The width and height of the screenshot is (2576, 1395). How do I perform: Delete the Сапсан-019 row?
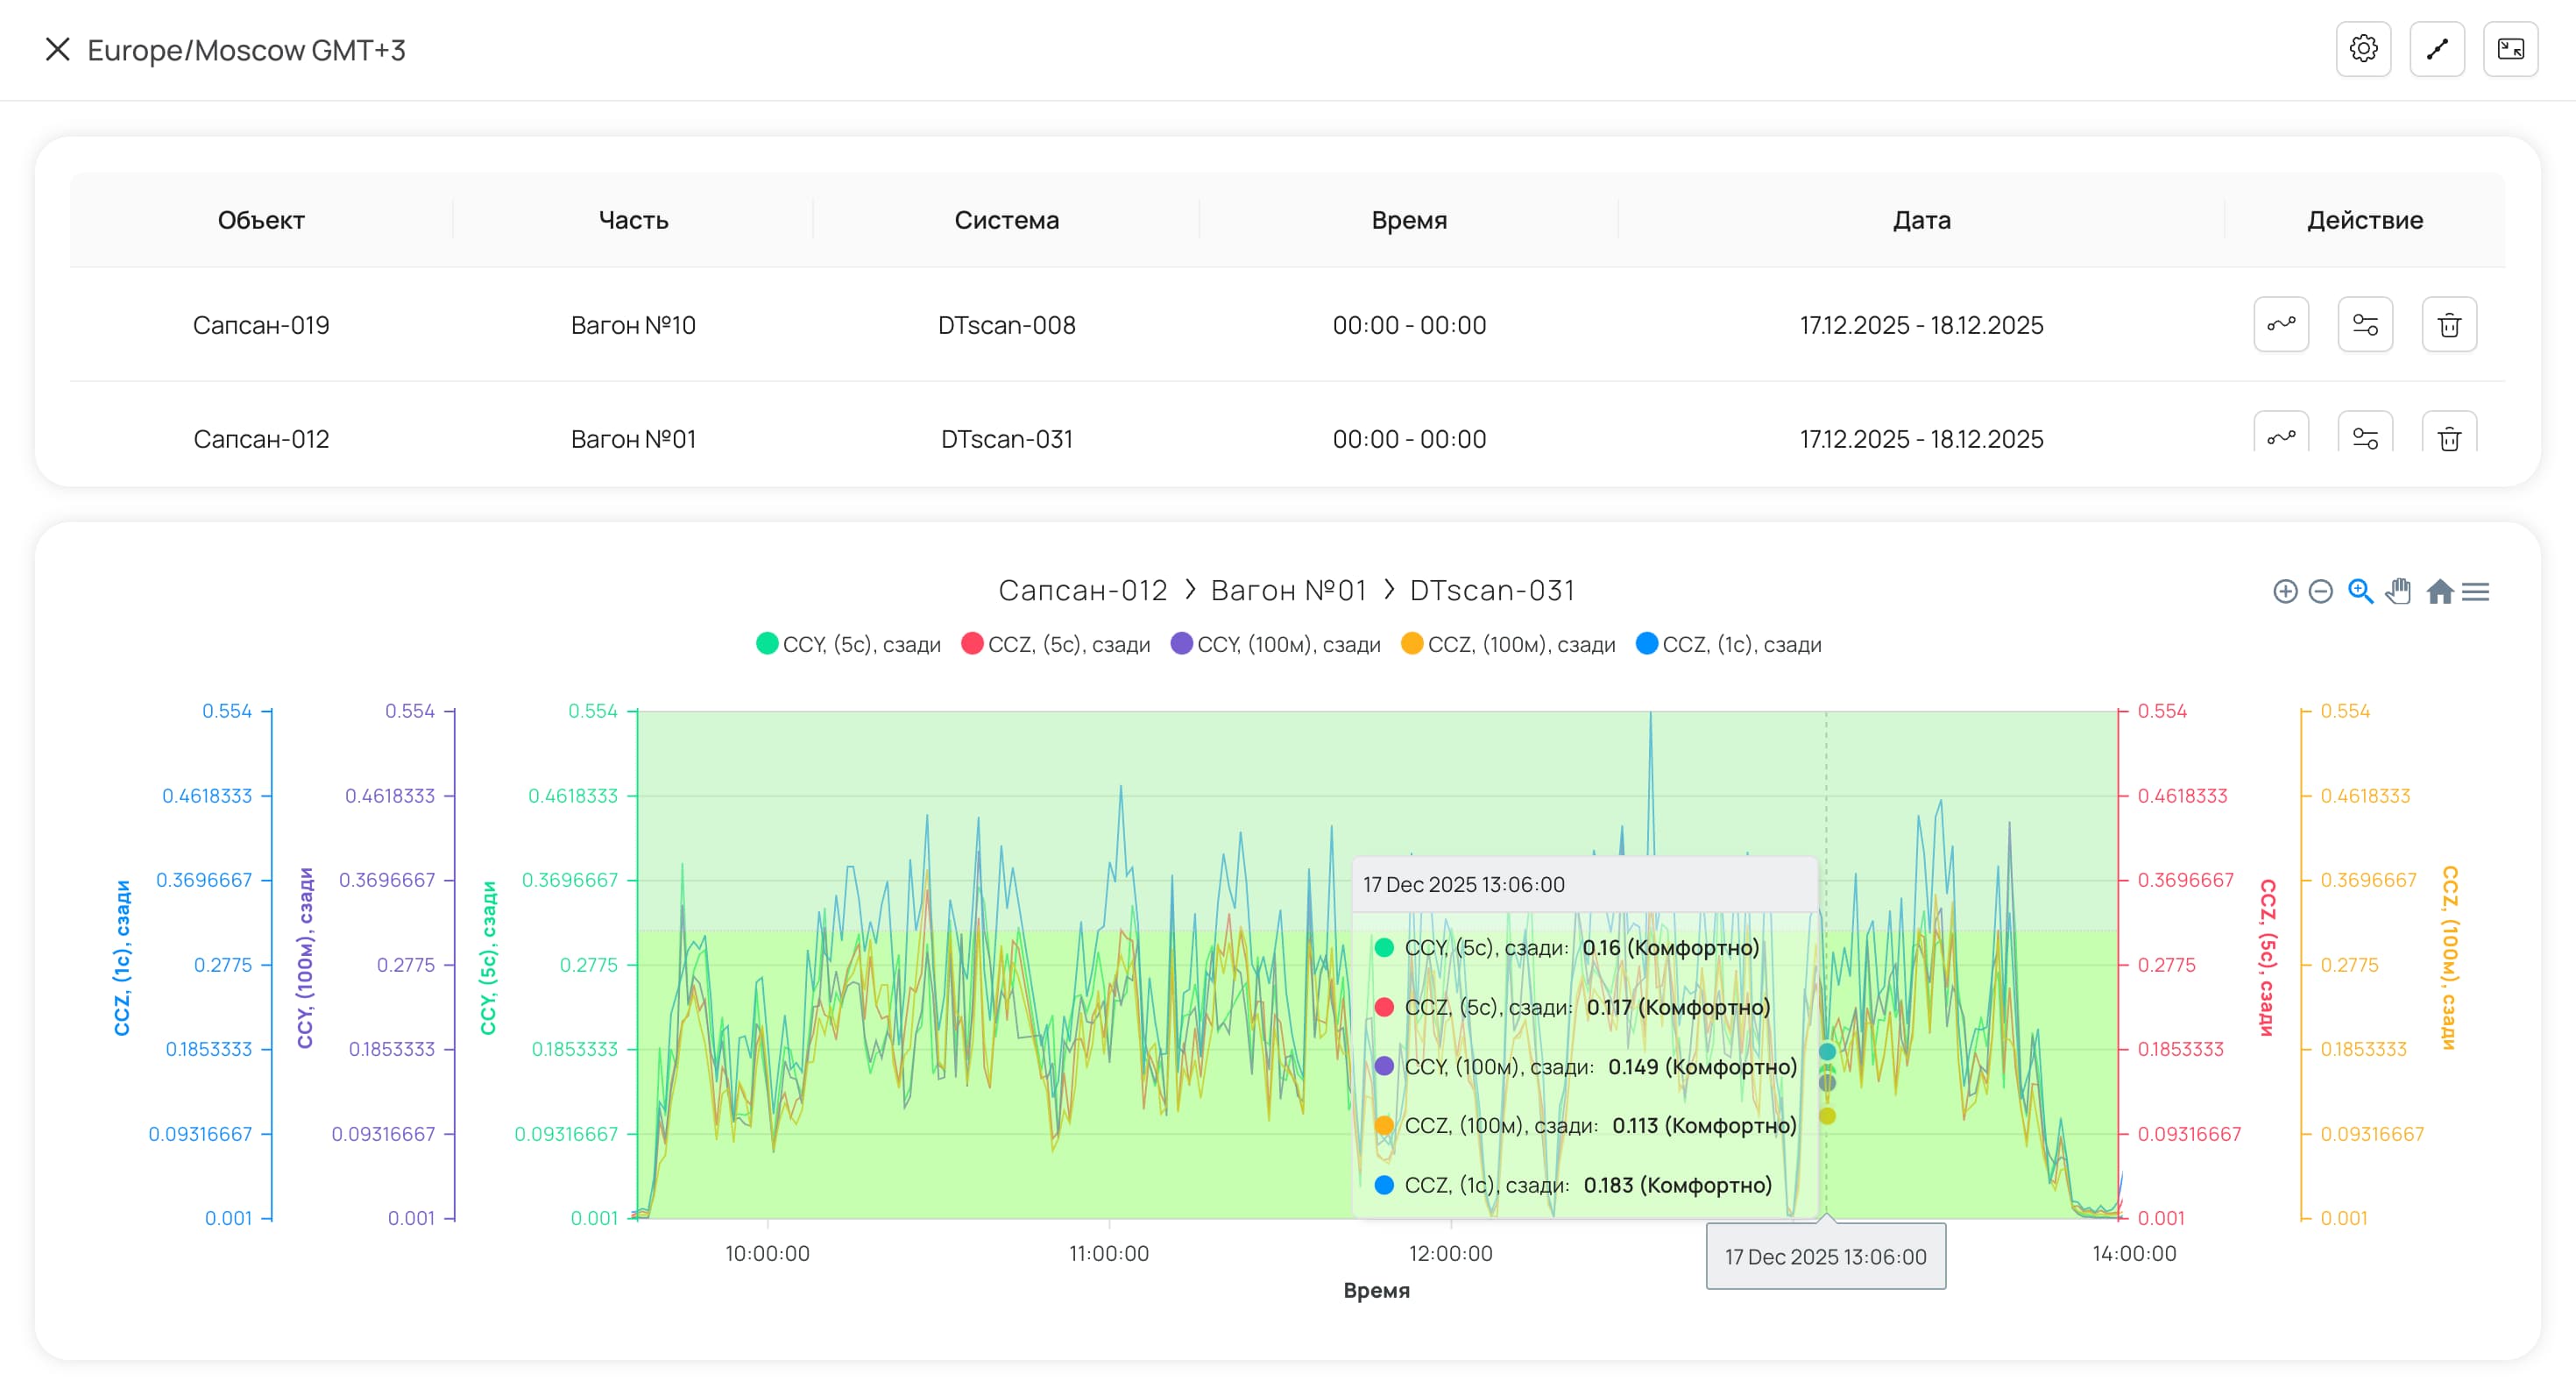coord(2449,324)
